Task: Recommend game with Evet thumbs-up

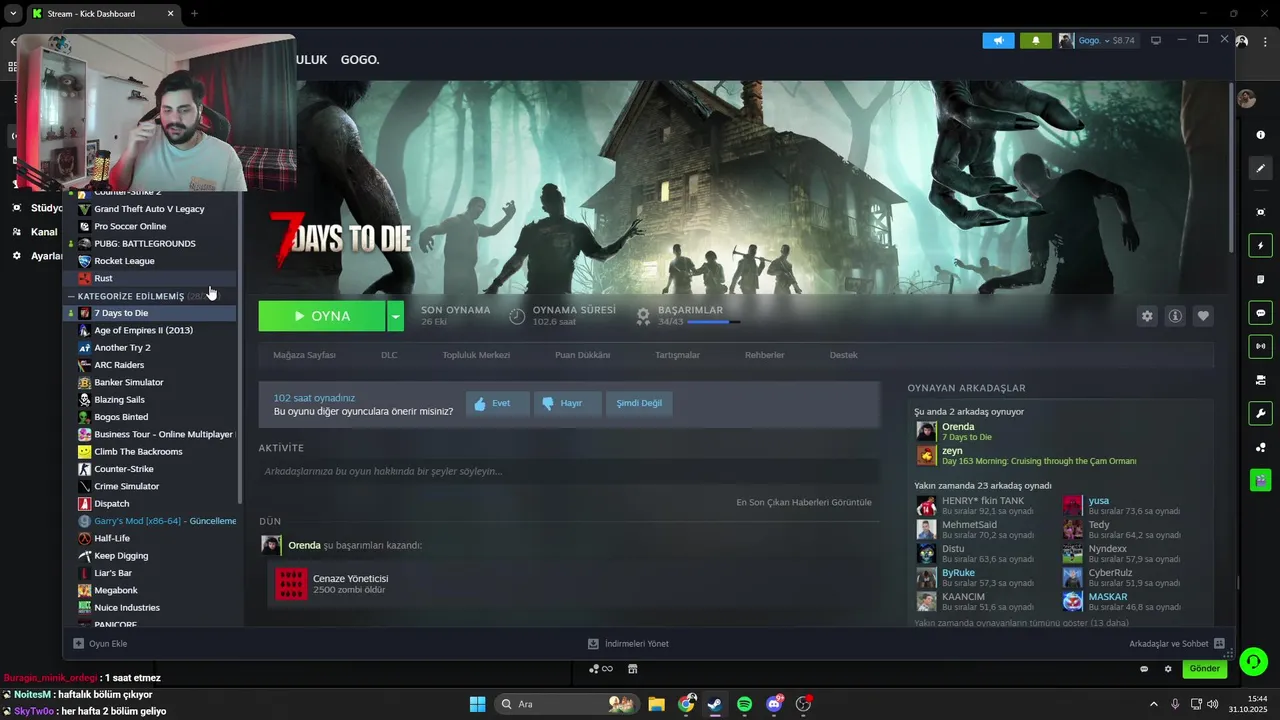Action: coord(496,404)
